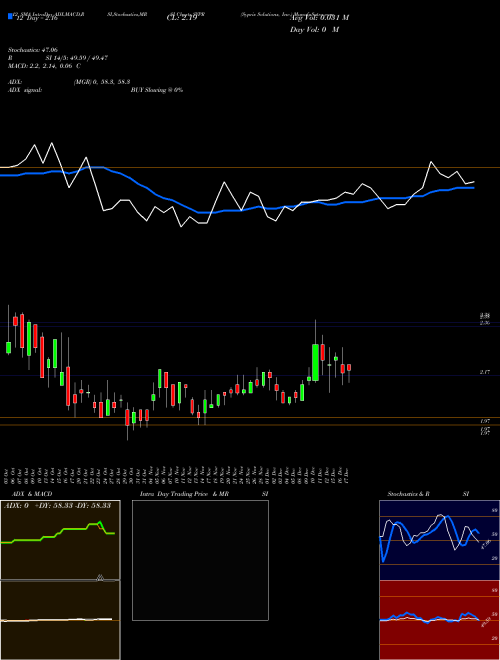This screenshot has width=500, height=660.
Task: Click the 'MACD: 2.2, 2.14, 0.06 C' line
Action: point(45,66)
